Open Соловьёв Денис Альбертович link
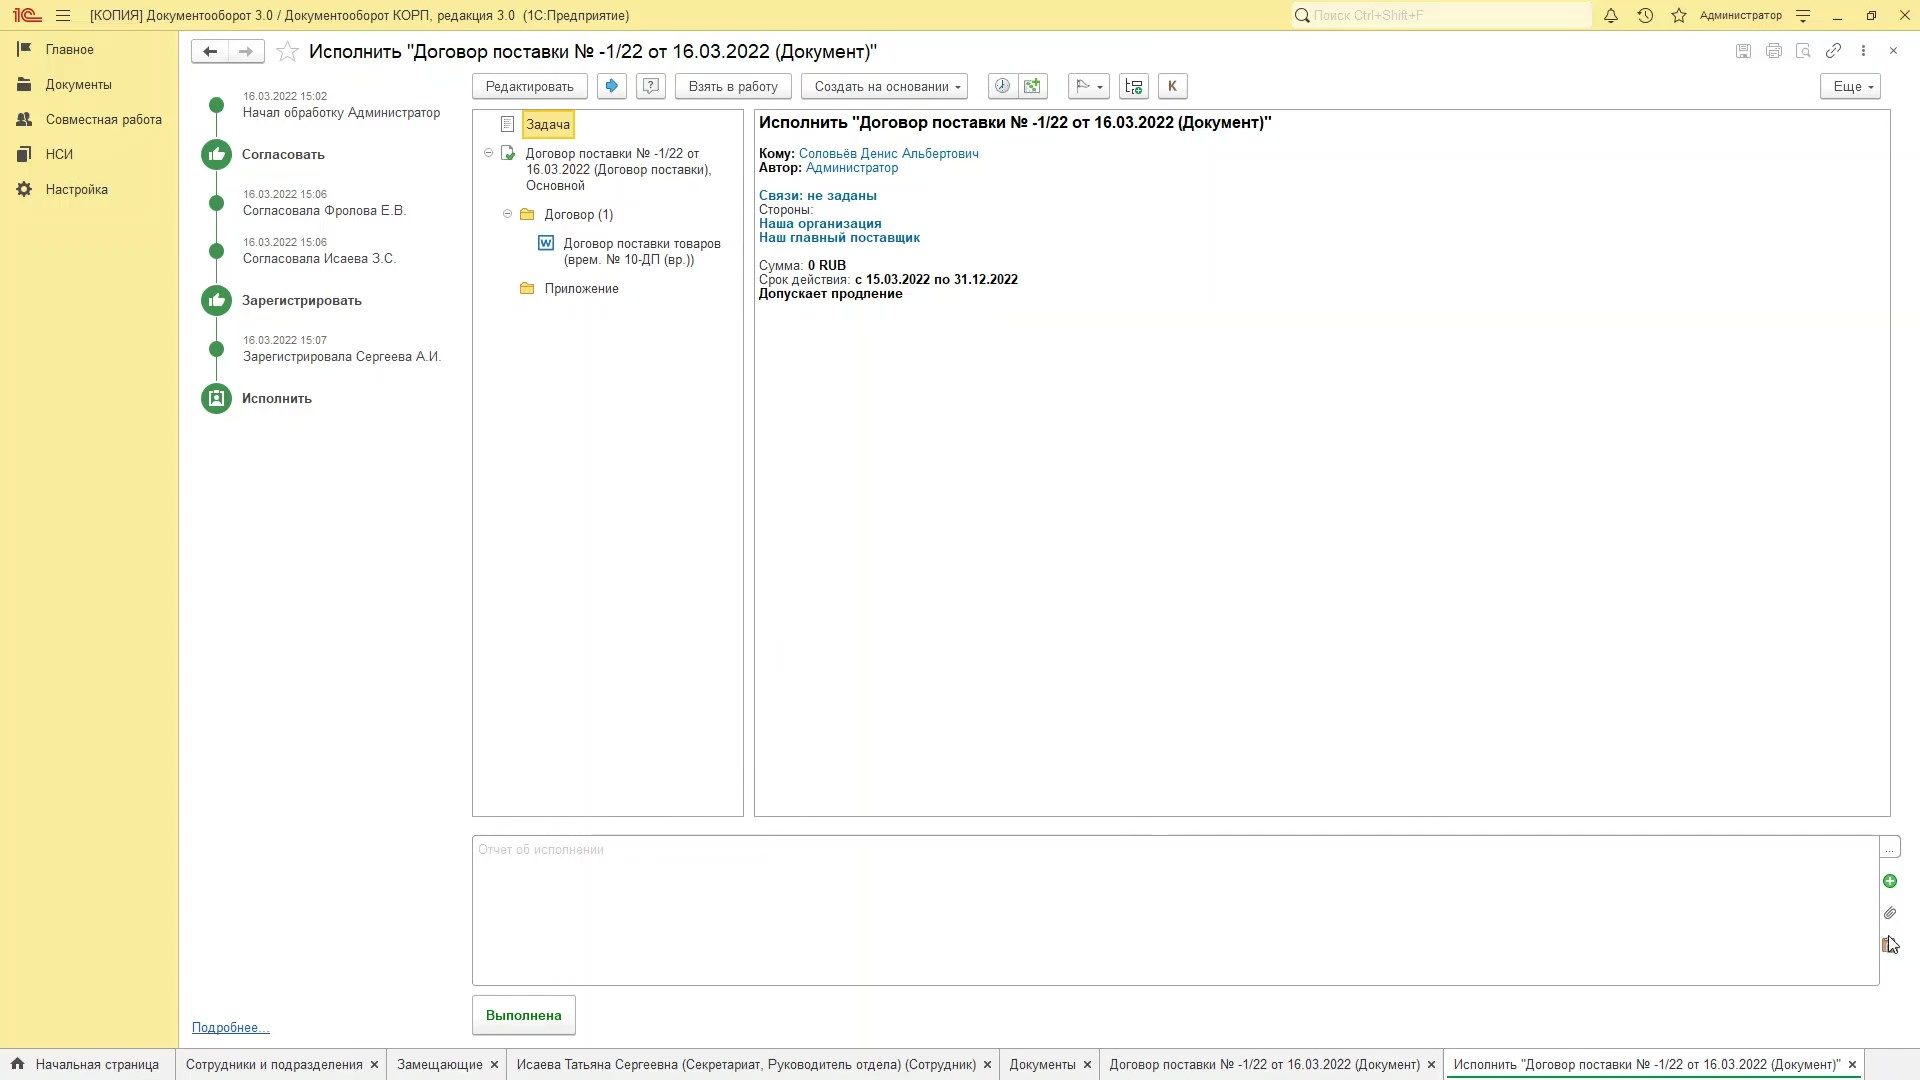Viewport: 1920px width, 1080px height. coord(888,153)
